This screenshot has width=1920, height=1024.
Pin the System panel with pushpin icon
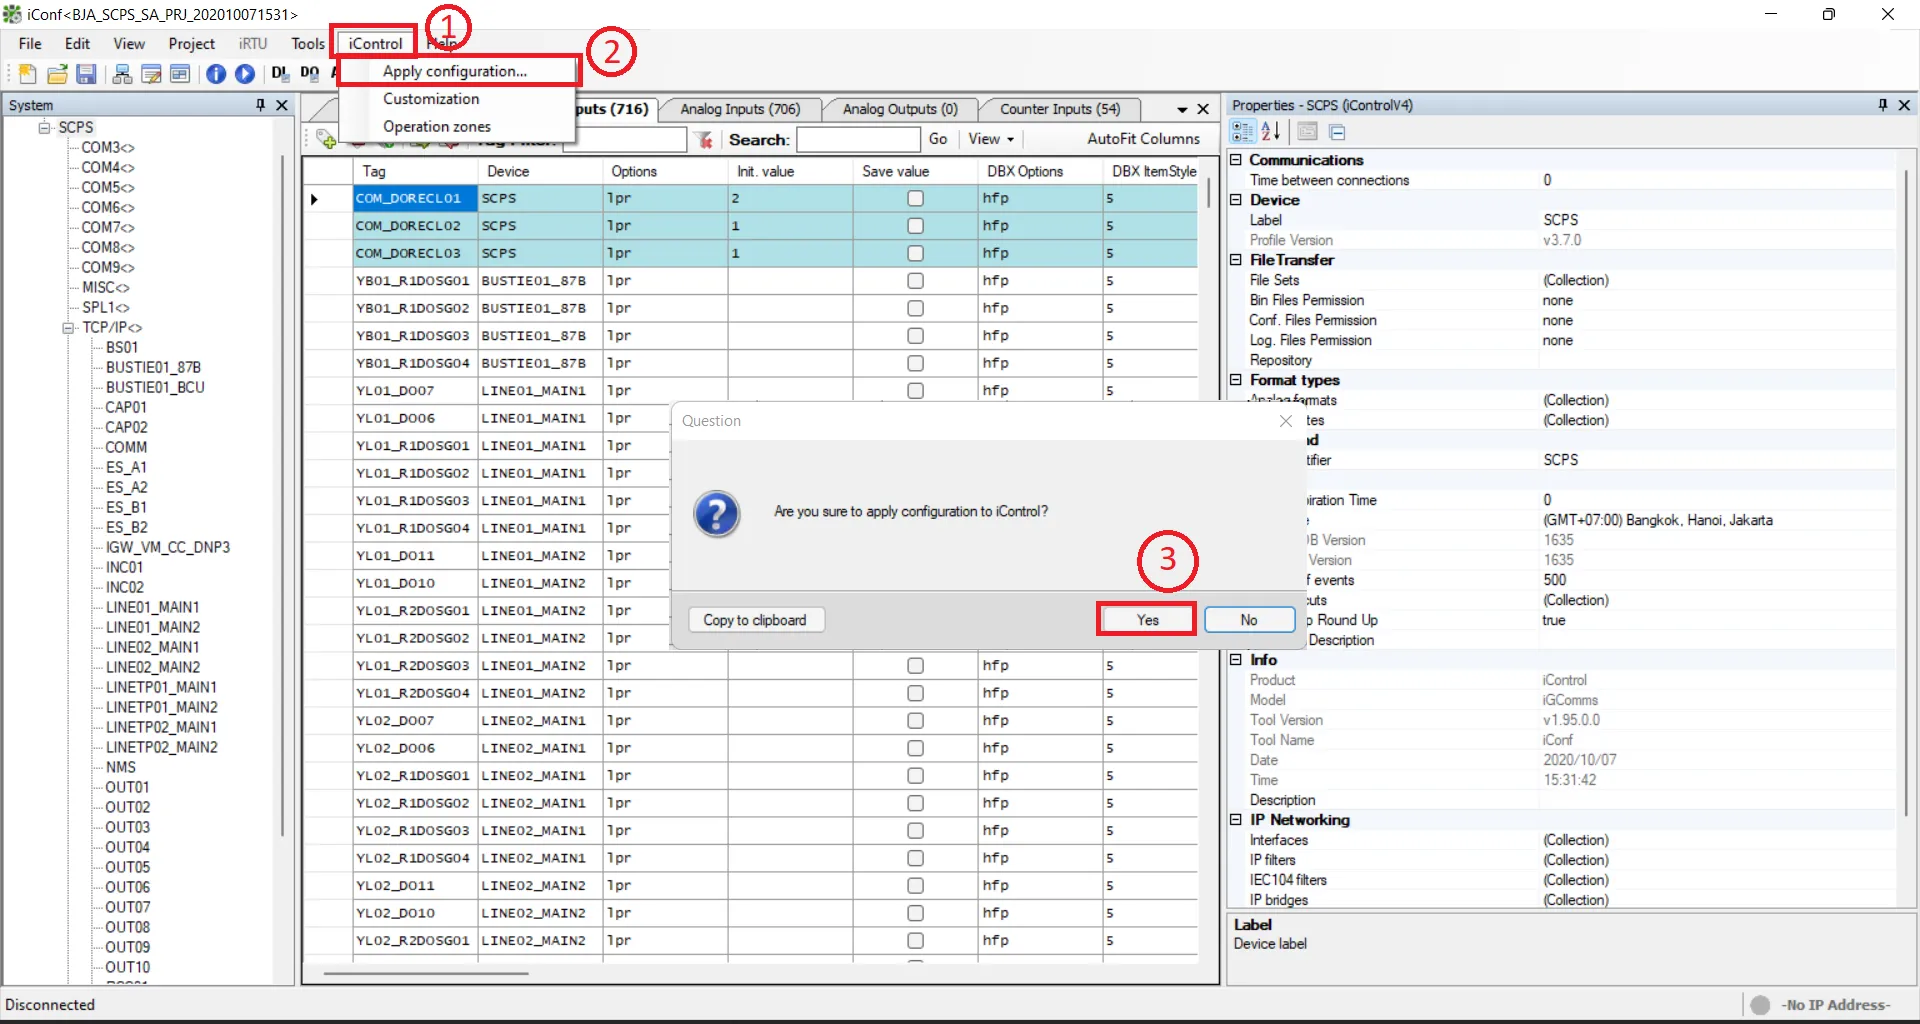point(260,105)
